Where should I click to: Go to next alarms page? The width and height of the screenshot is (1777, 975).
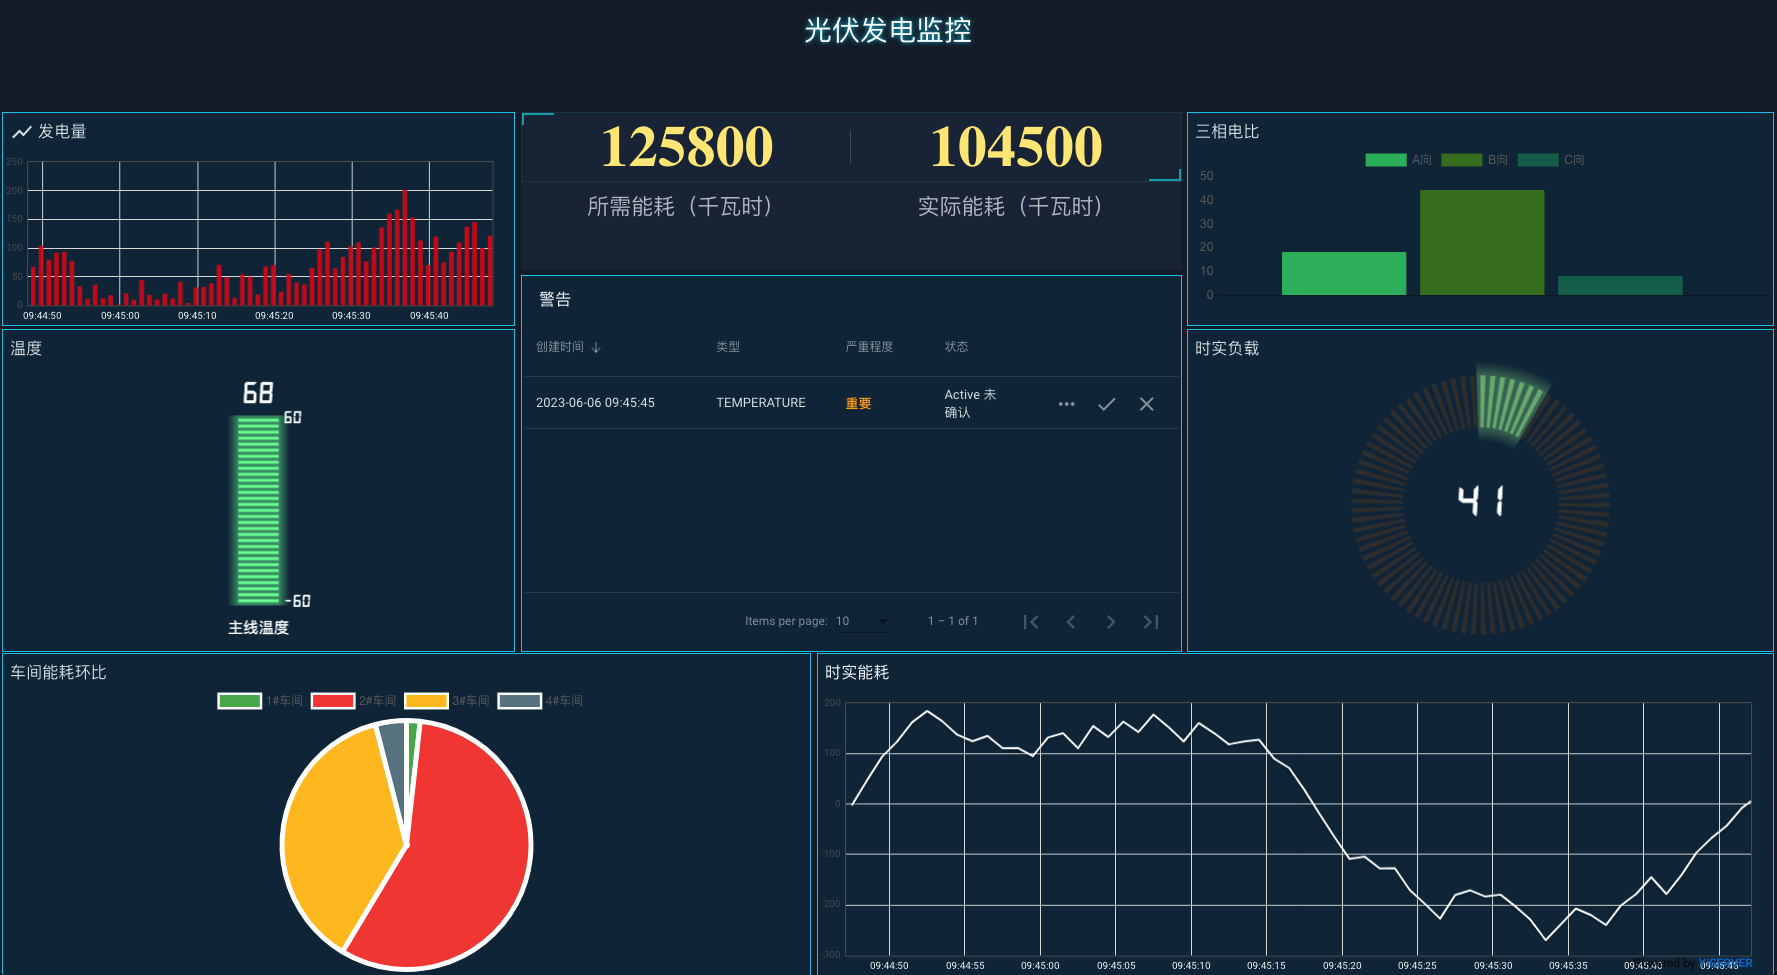[1111, 622]
